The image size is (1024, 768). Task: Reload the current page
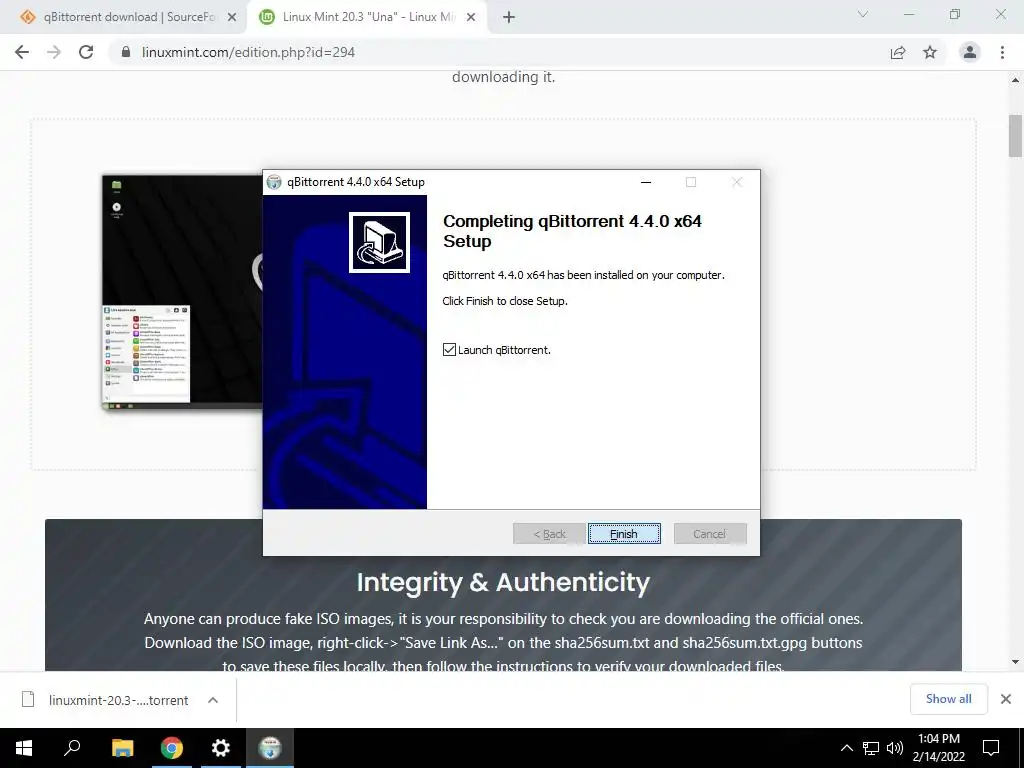[86, 52]
